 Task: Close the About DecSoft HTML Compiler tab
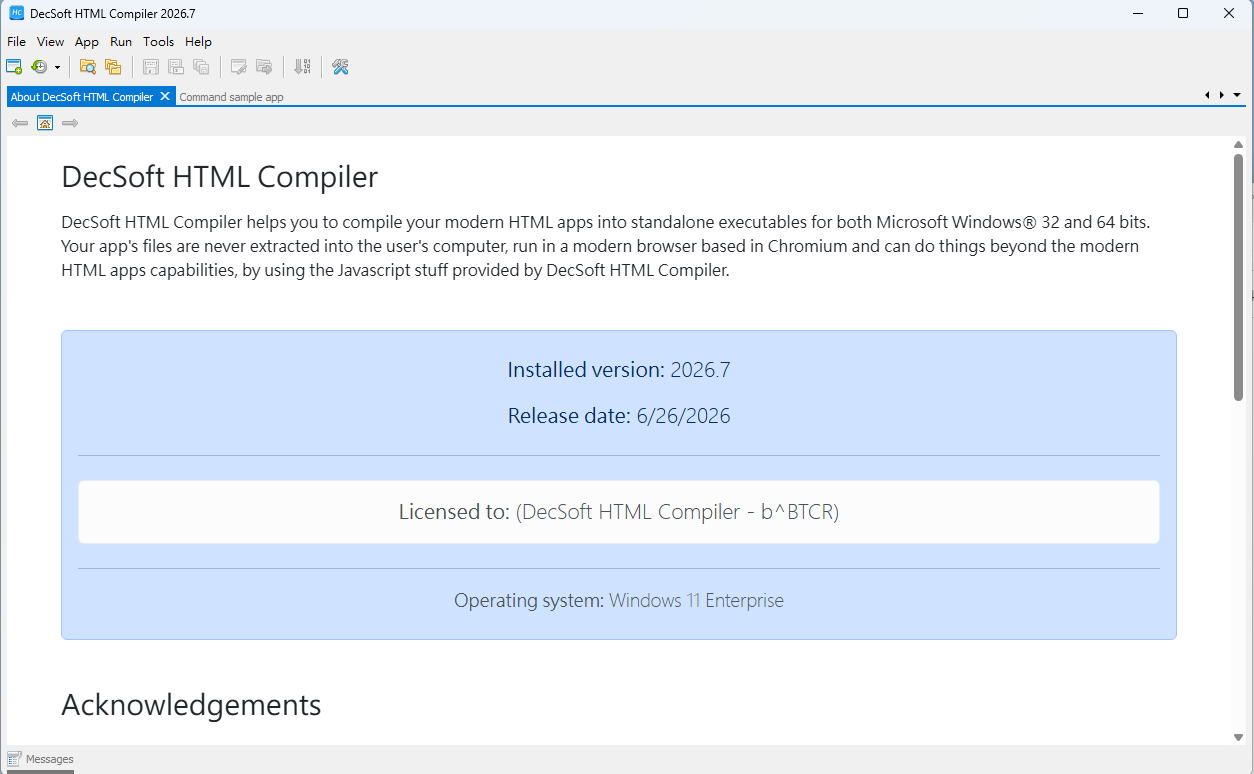click(x=165, y=97)
